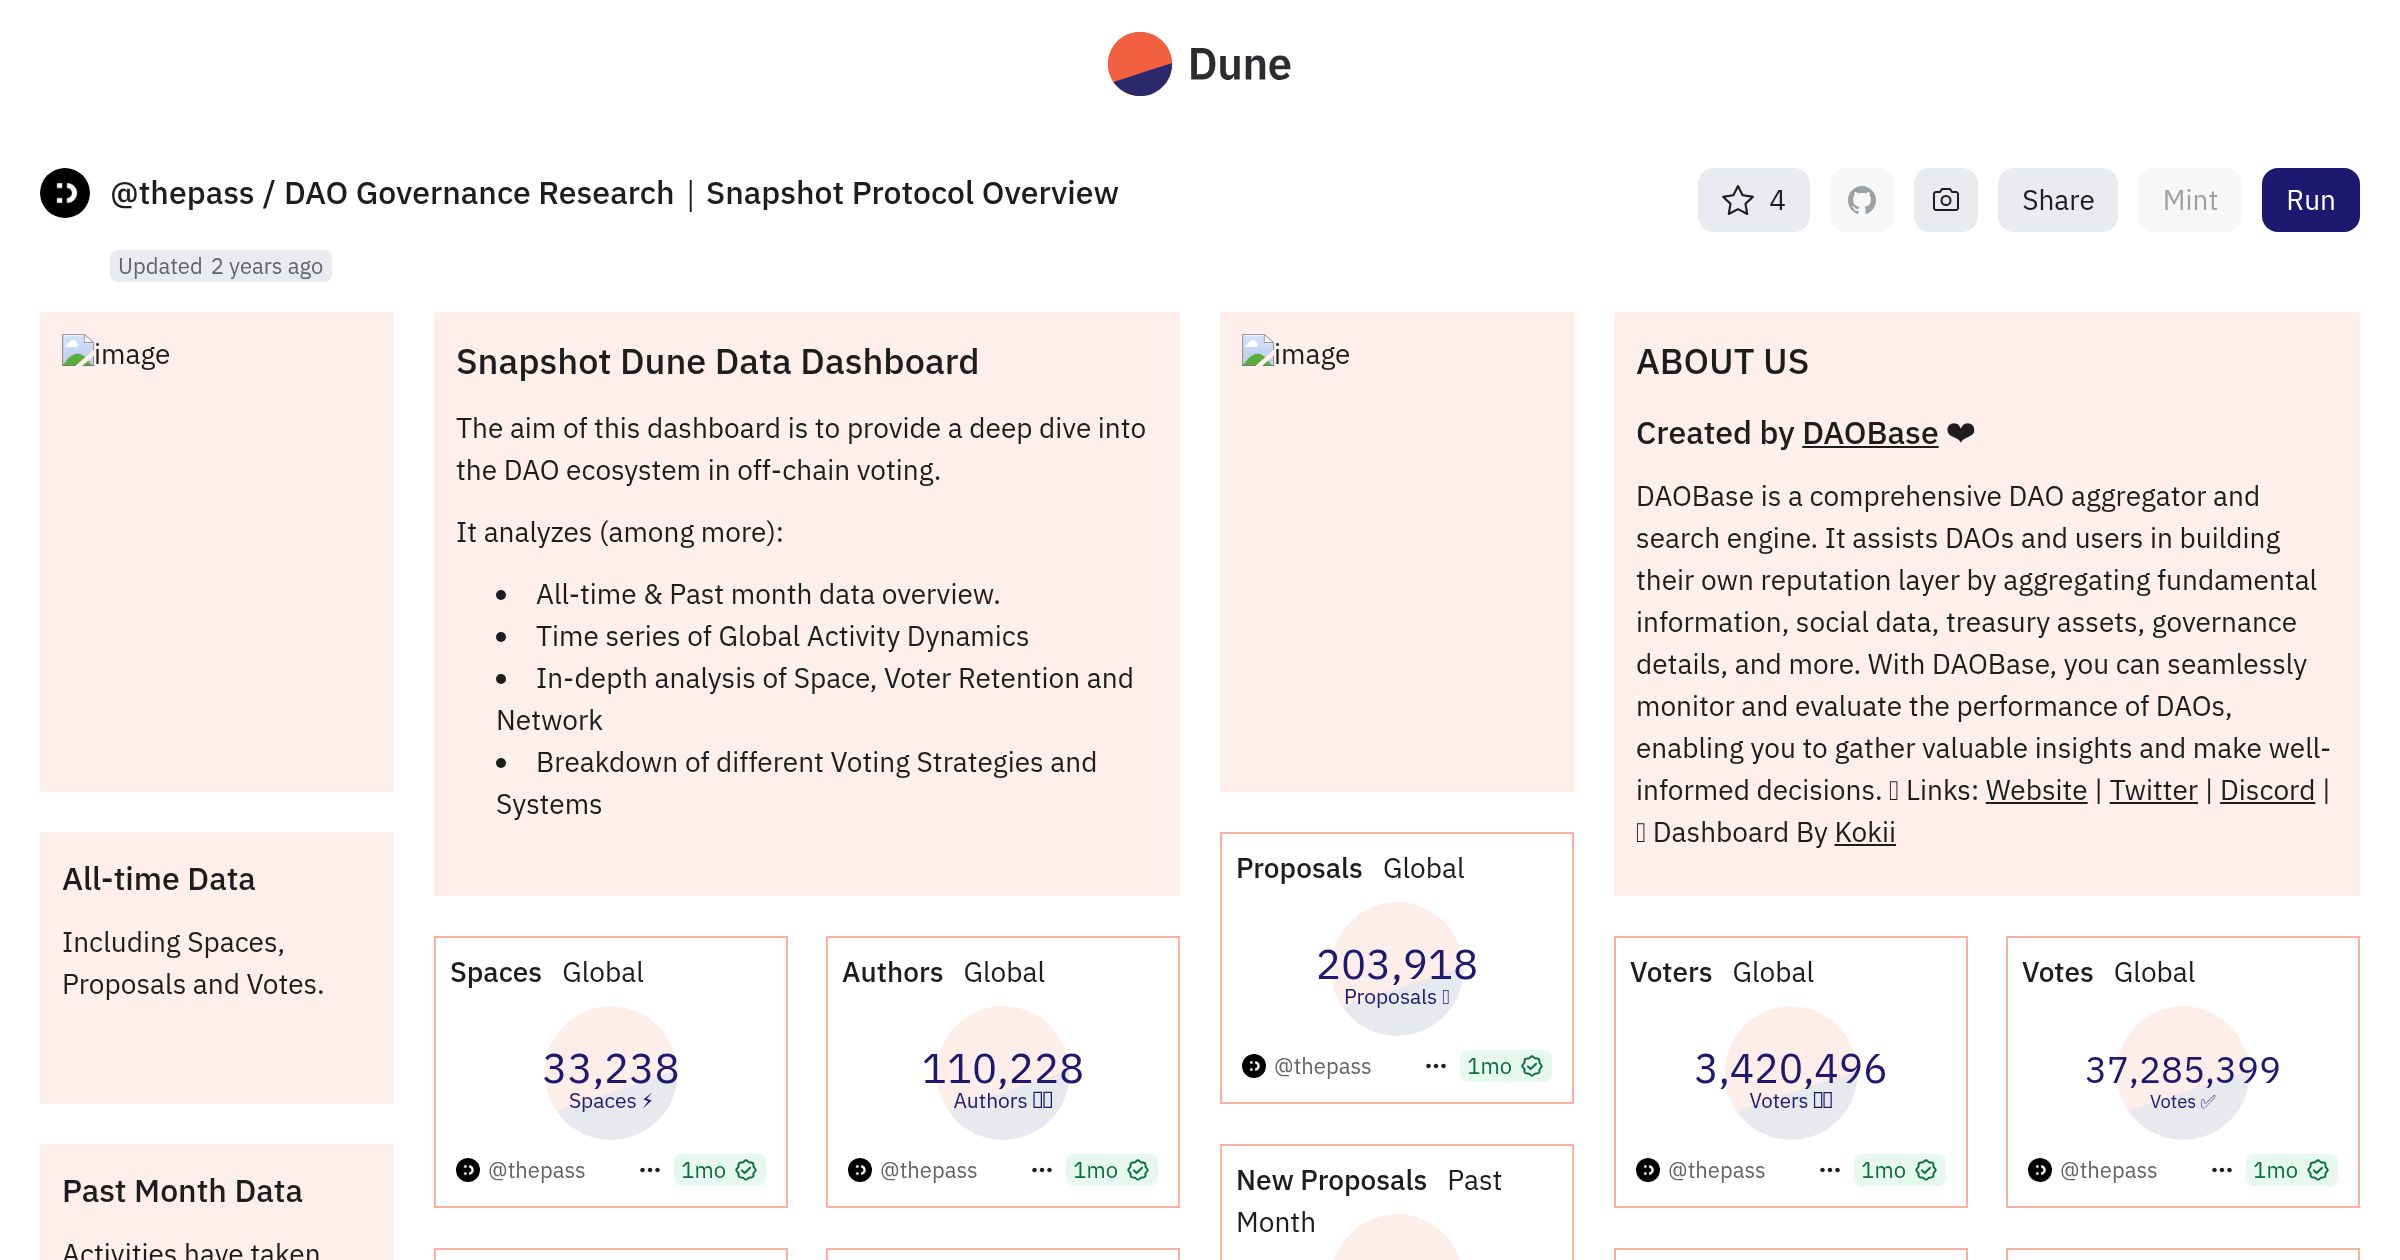Open the GitHub icon button
The width and height of the screenshot is (2400, 1260).
[1861, 200]
